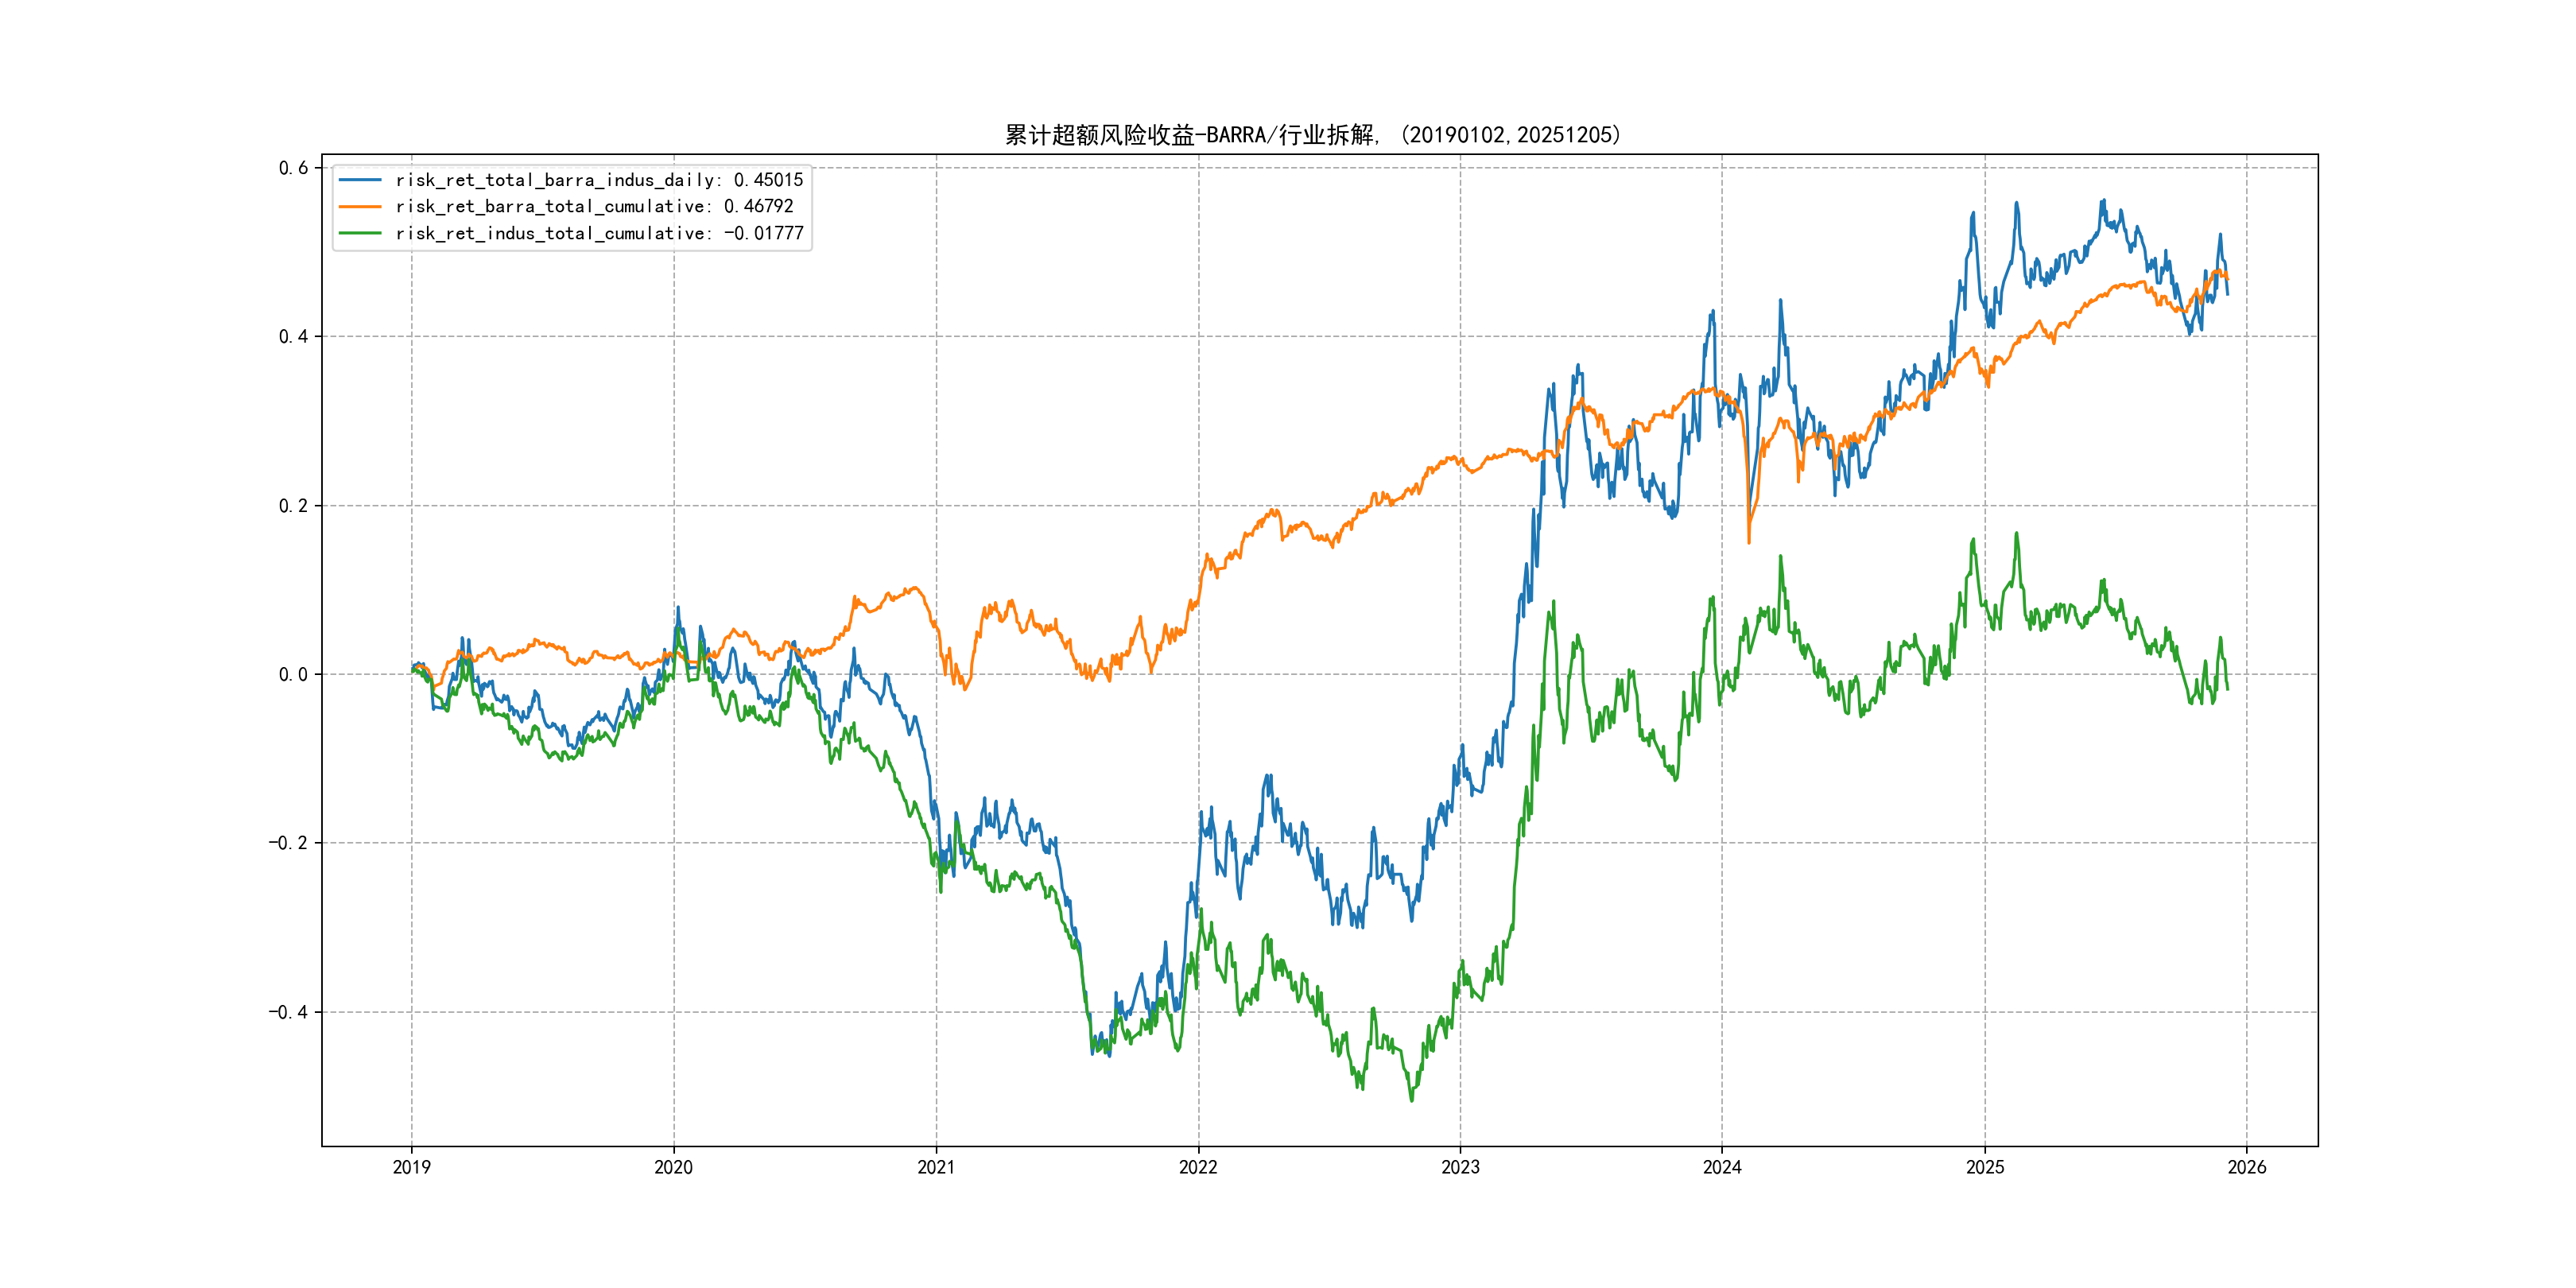Click the 2023 x-axis tick label

(1460, 1167)
